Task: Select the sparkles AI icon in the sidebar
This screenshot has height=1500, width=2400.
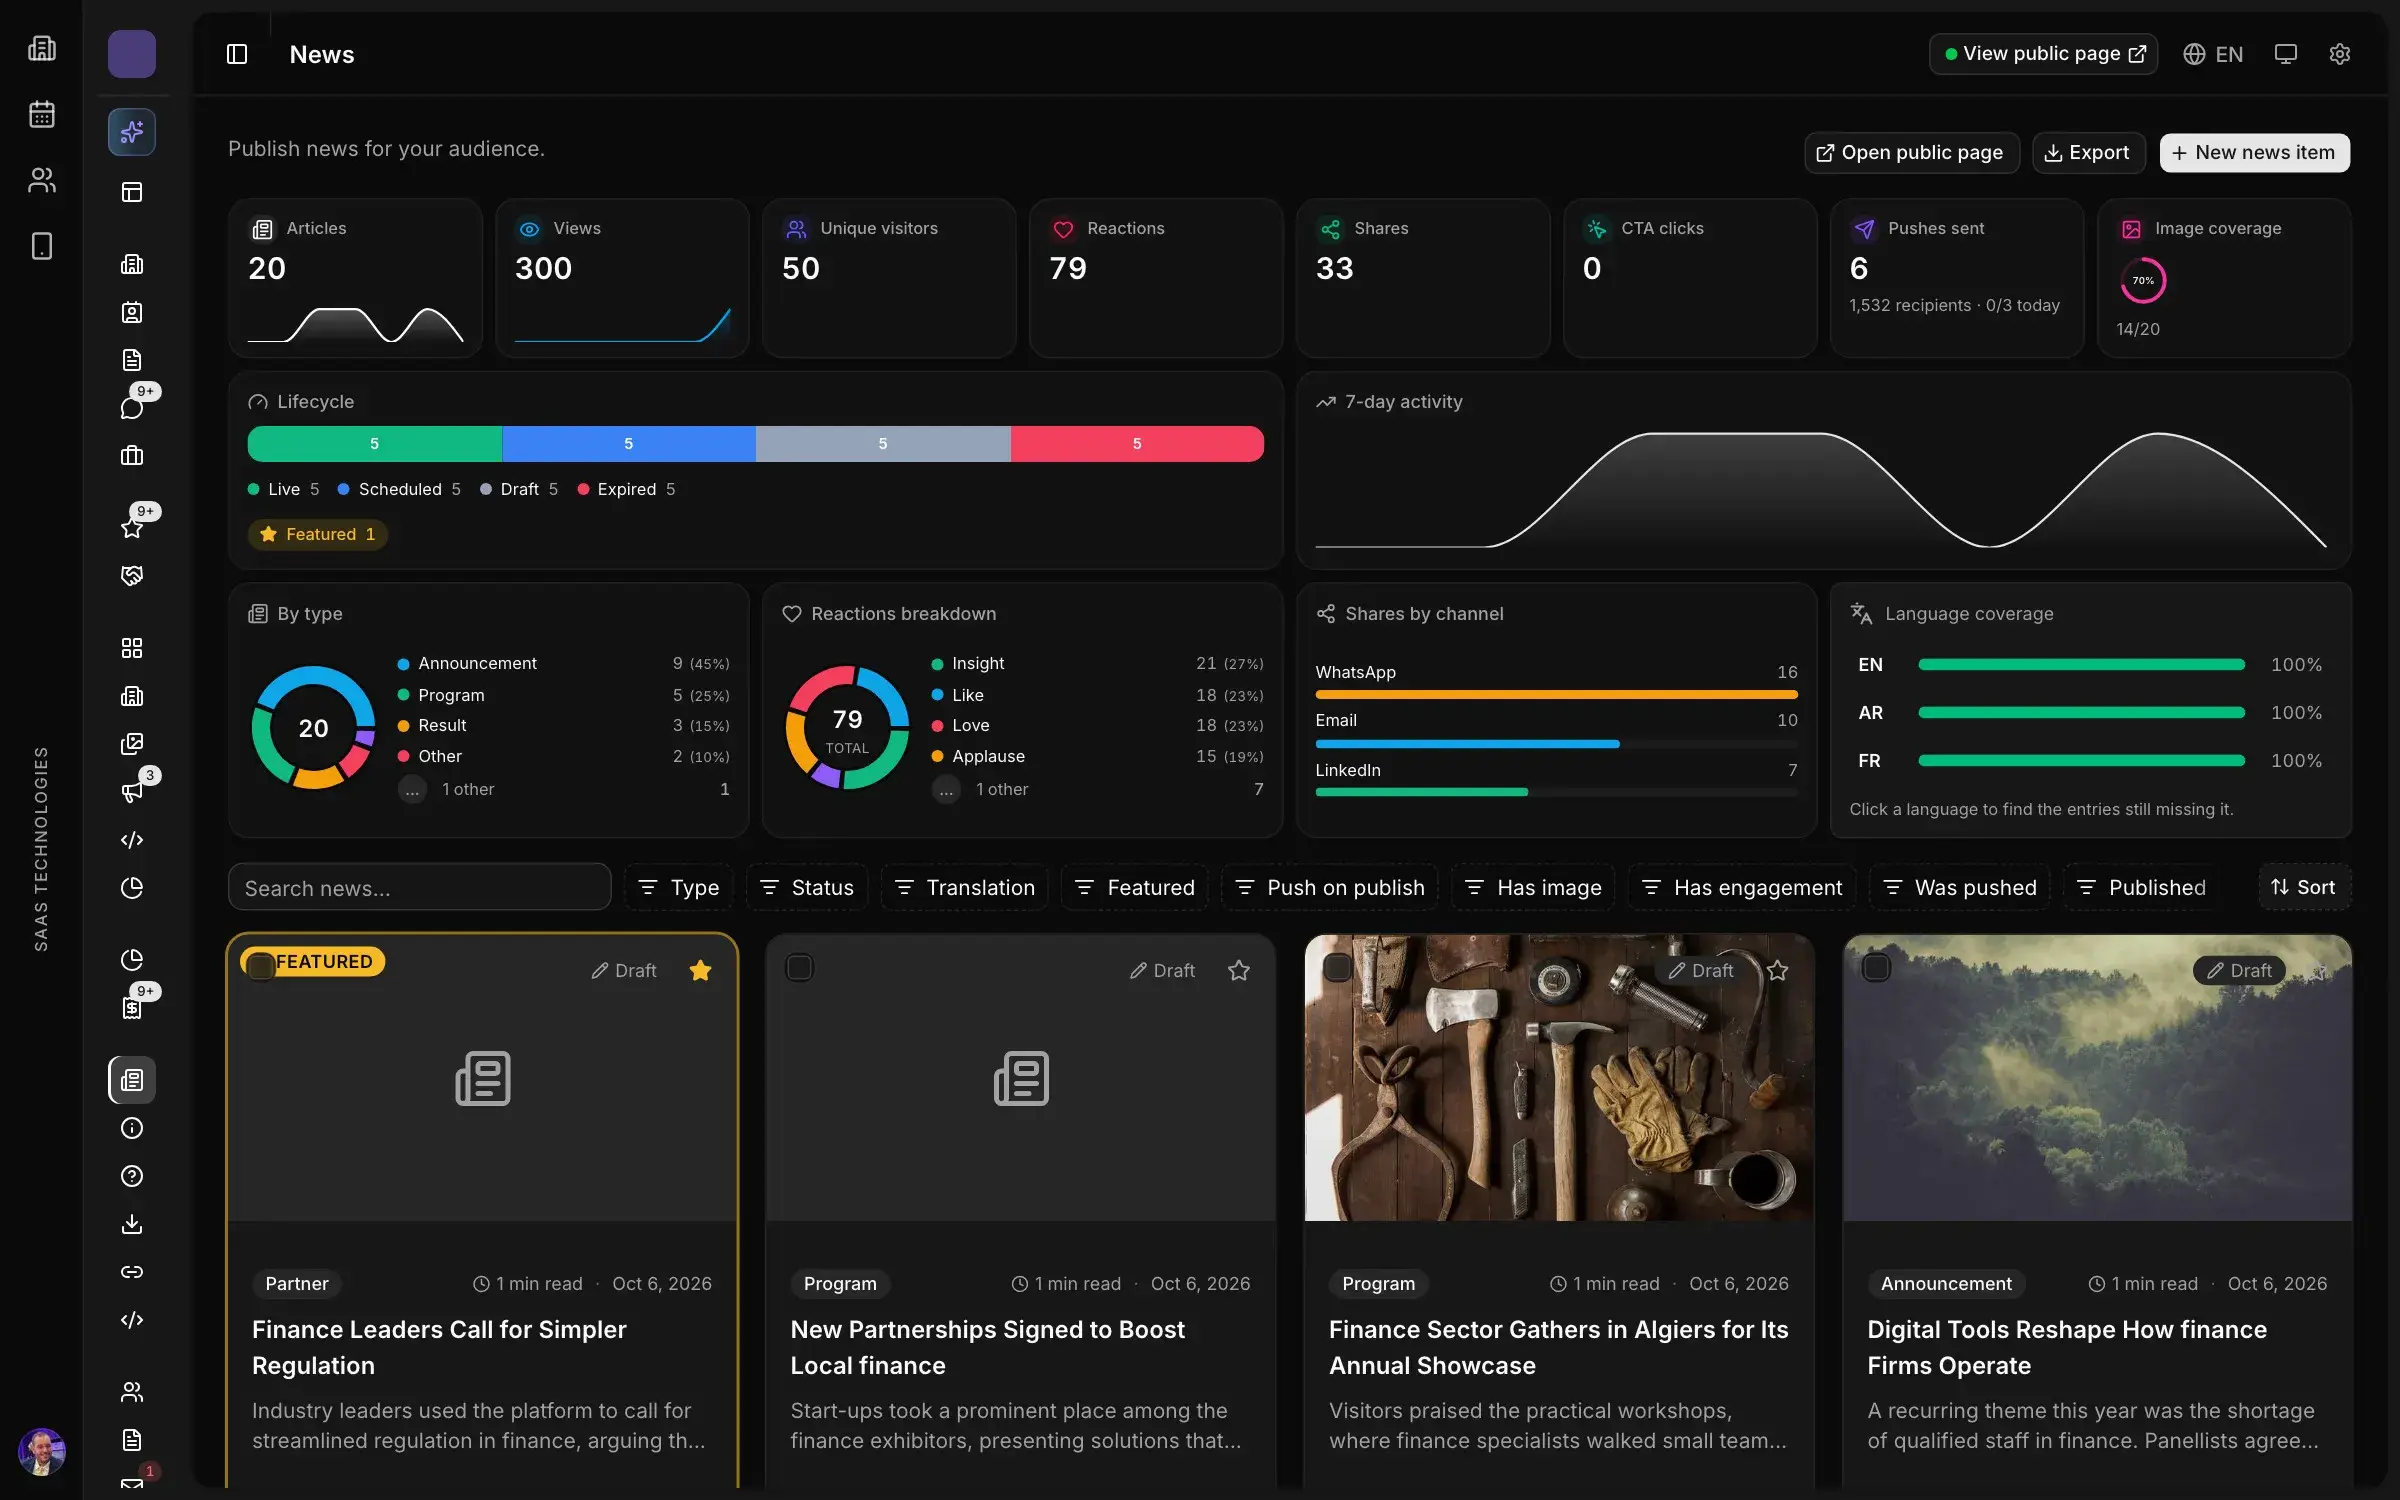Action: [x=132, y=132]
